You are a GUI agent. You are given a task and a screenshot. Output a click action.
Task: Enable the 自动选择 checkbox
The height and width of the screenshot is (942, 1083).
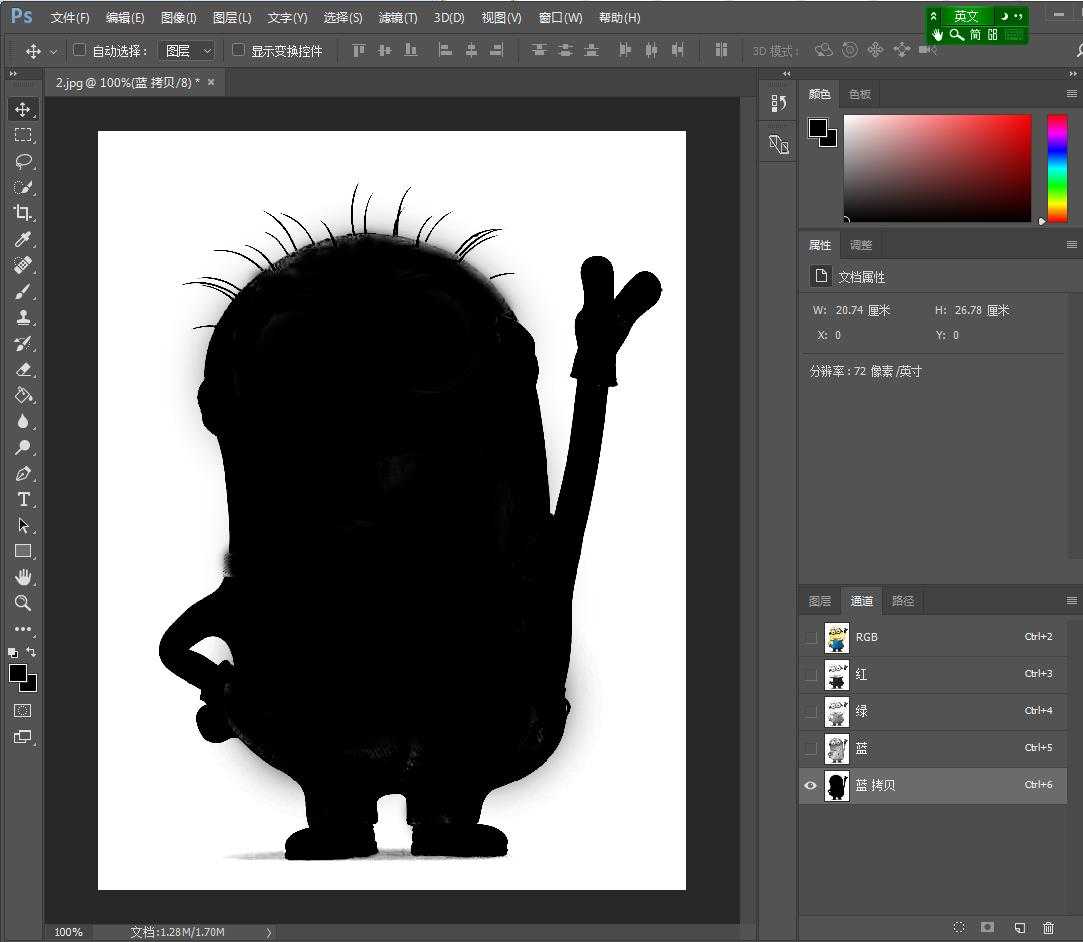click(80, 50)
